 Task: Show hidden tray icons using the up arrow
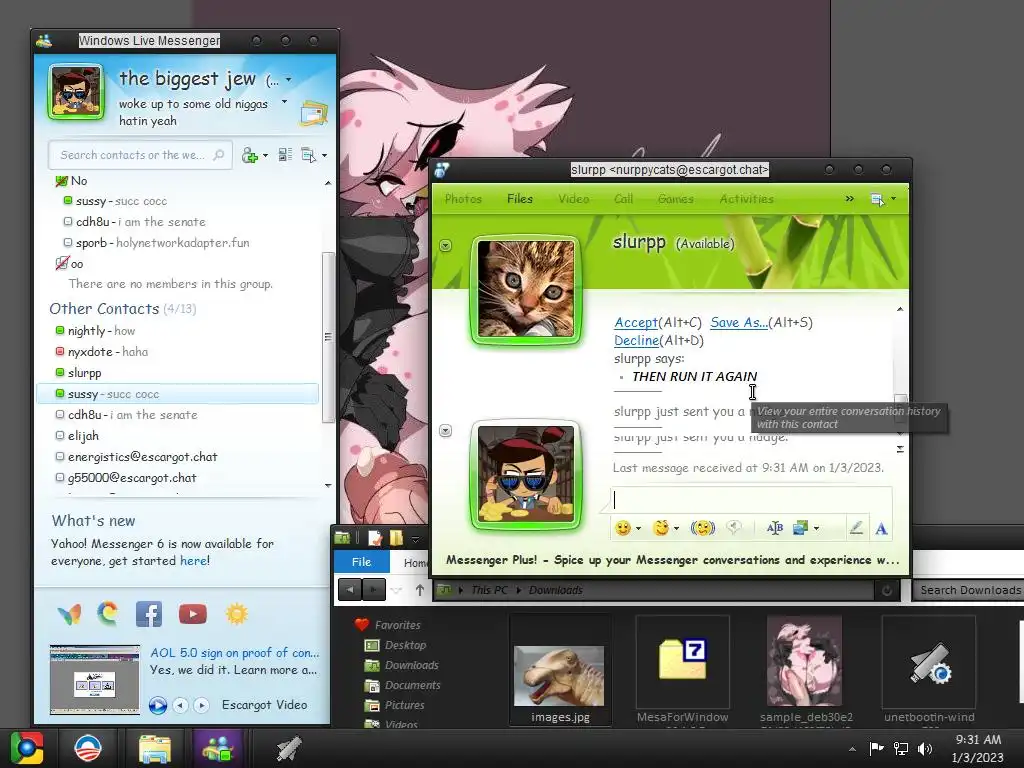coord(852,749)
